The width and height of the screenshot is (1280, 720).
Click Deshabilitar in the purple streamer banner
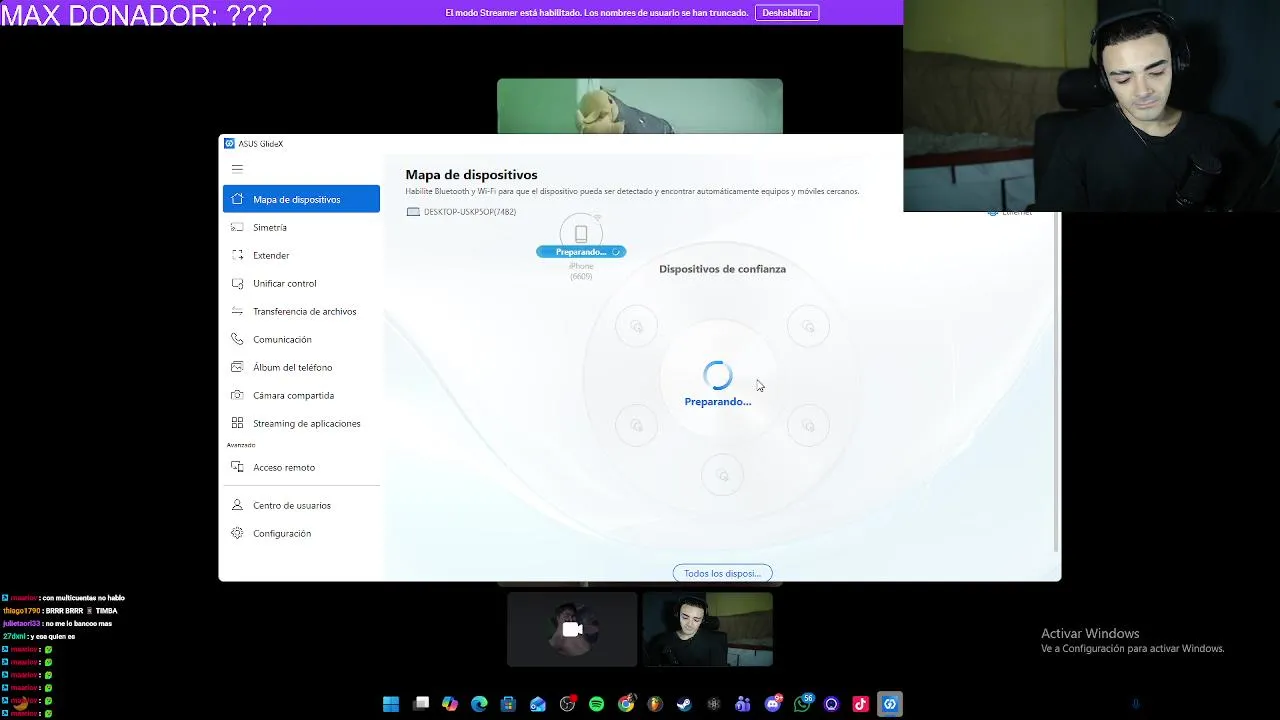(787, 13)
